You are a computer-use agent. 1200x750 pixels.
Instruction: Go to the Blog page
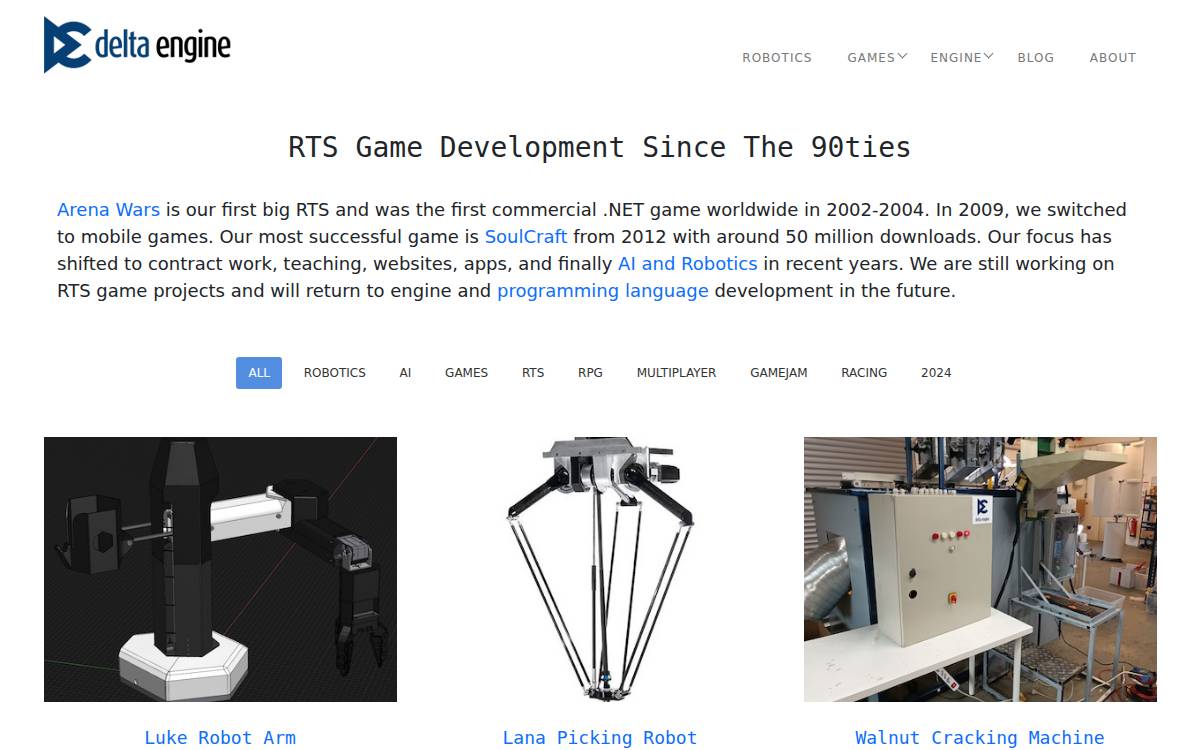(x=1036, y=58)
